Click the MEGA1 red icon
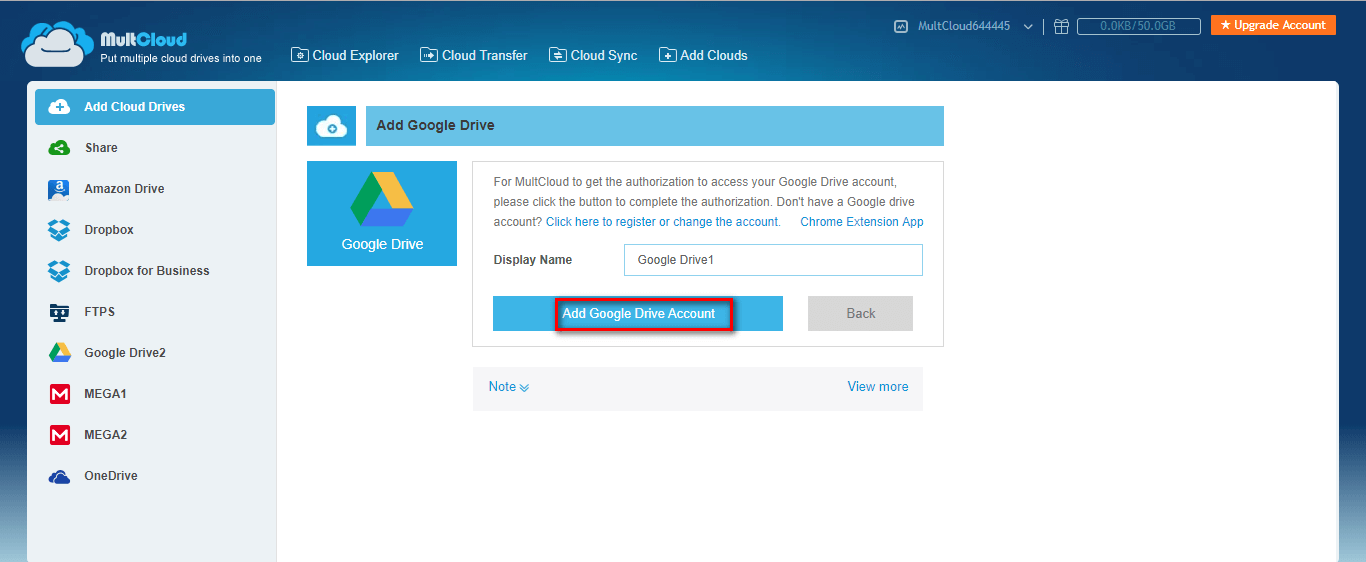 tap(59, 394)
